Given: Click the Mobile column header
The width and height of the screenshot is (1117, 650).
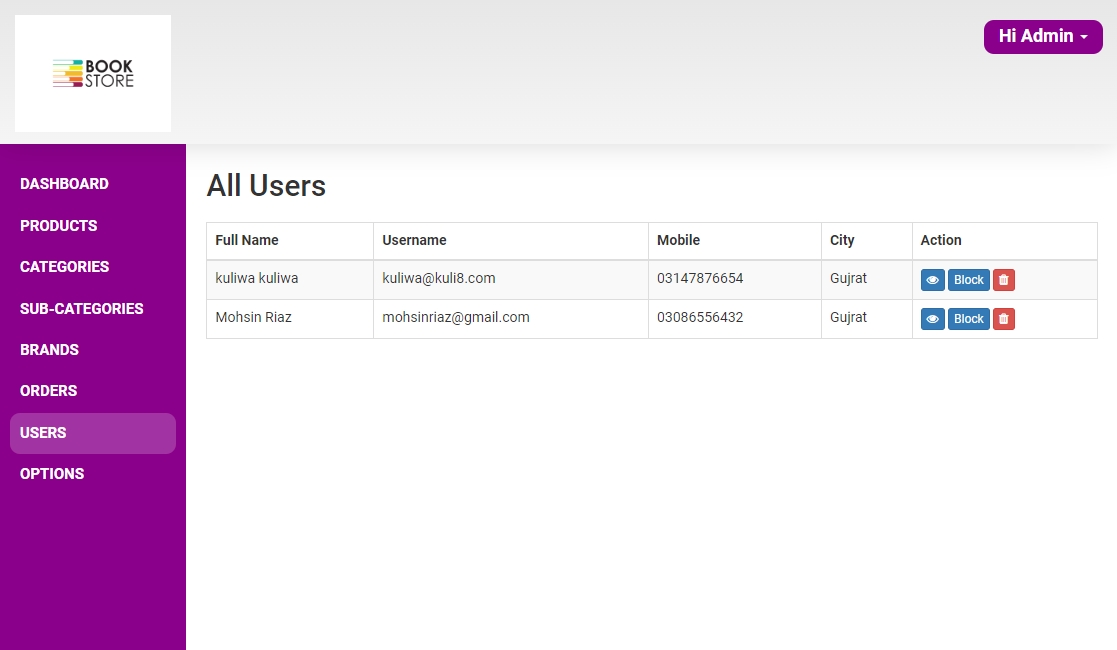Looking at the screenshot, I should point(678,240).
